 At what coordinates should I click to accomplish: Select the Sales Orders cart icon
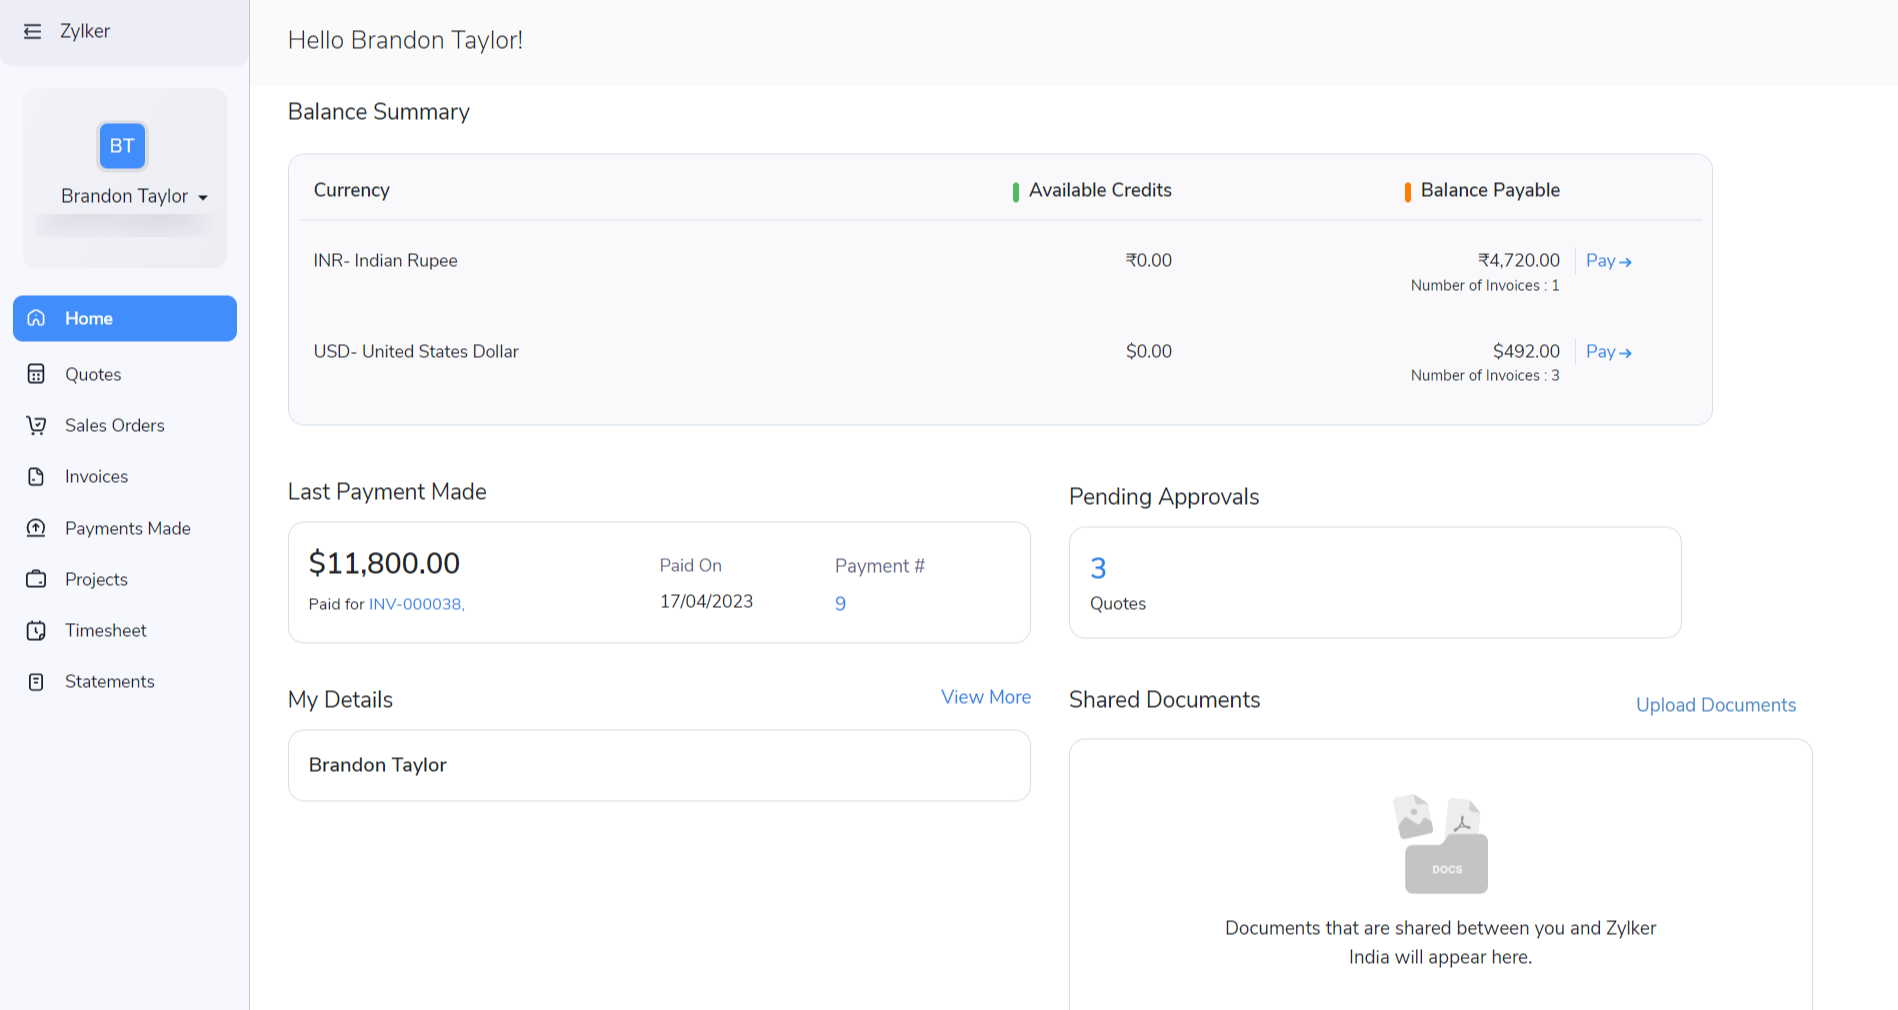point(37,425)
